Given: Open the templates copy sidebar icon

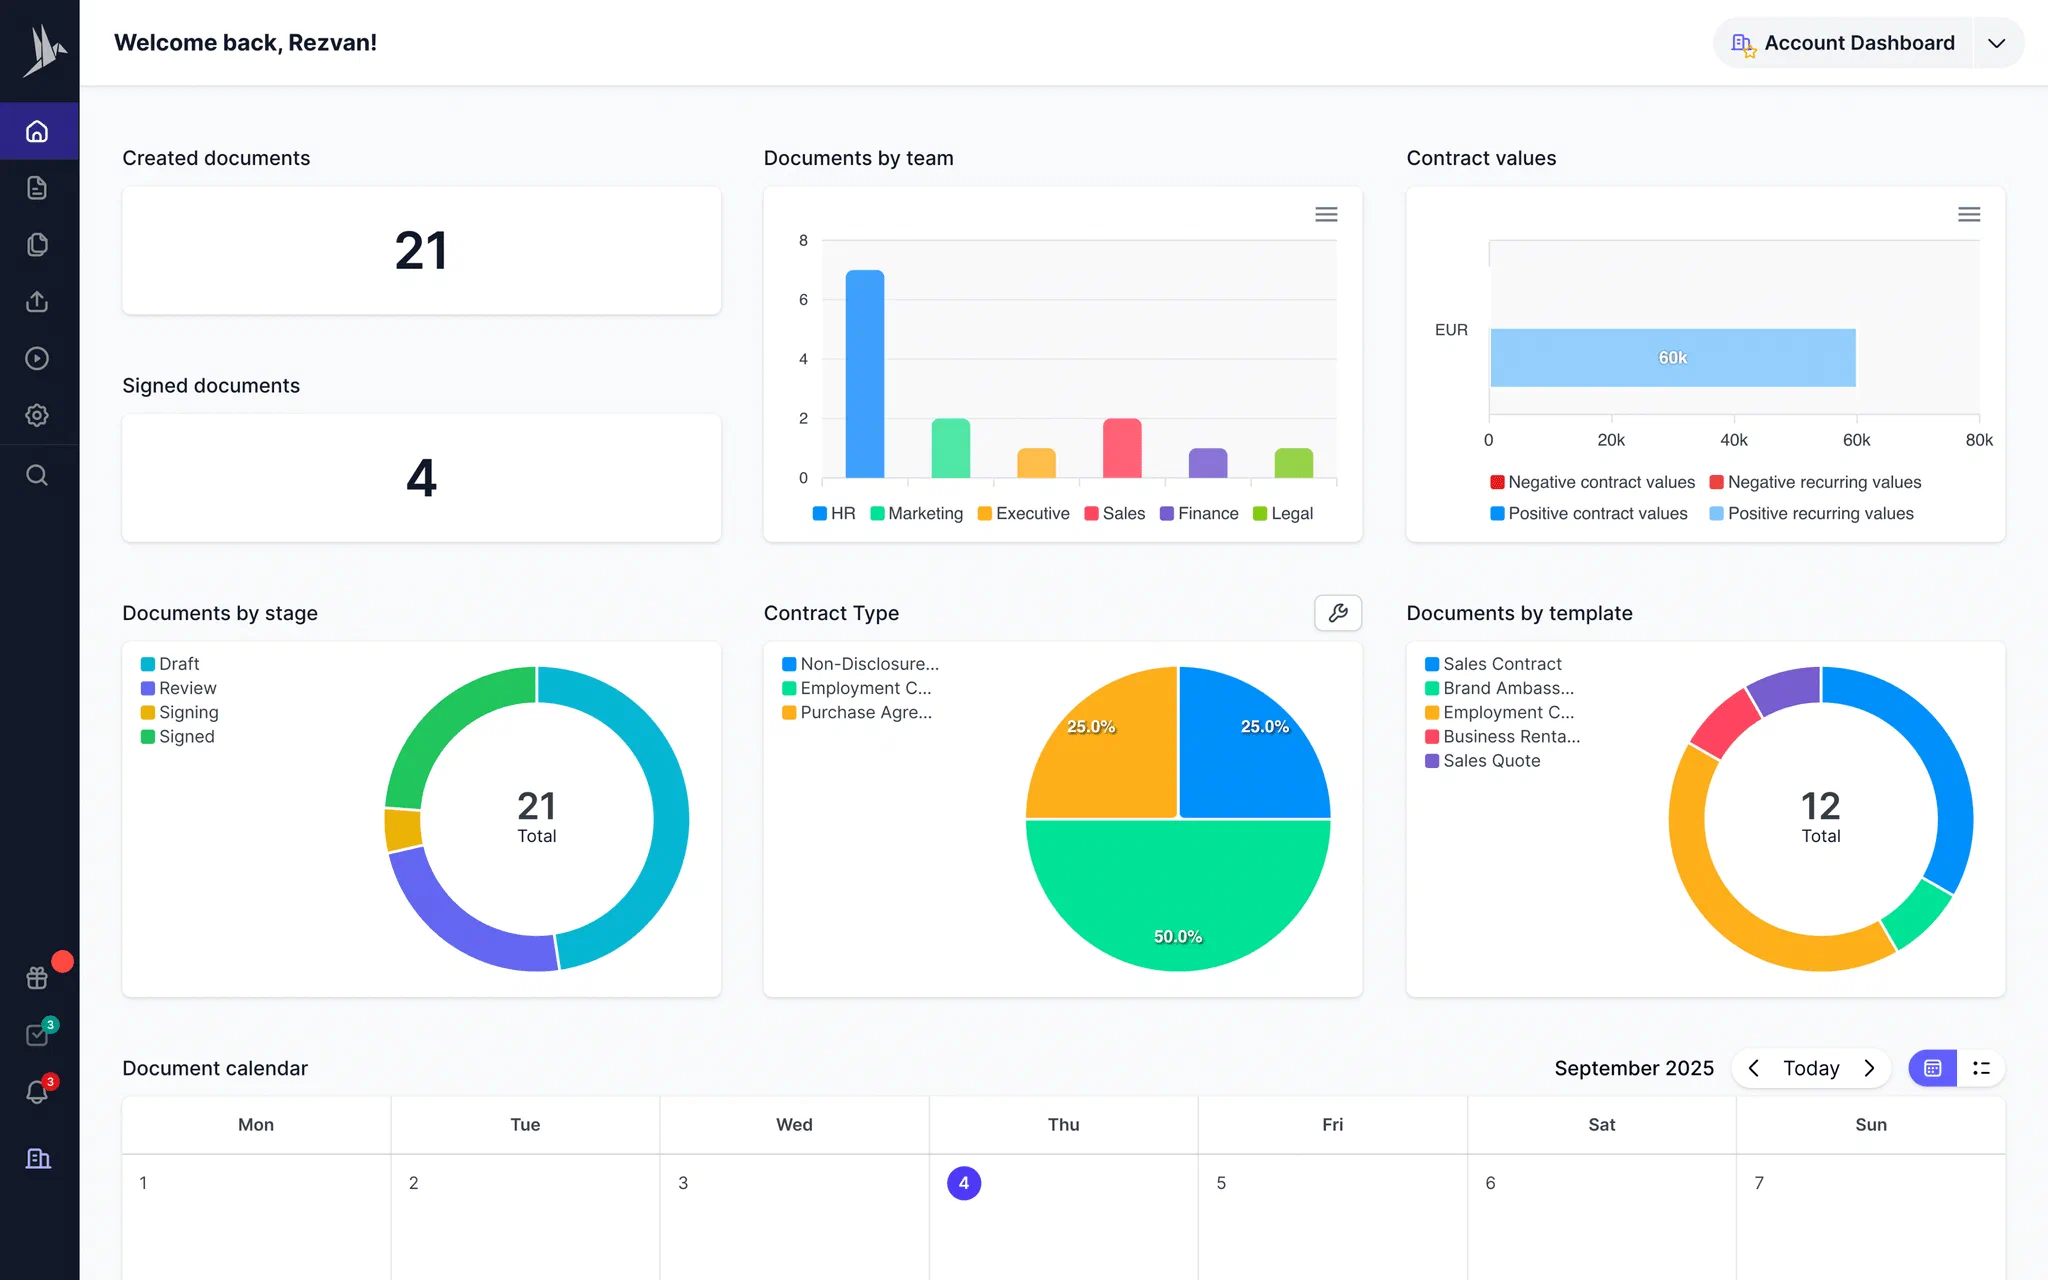Looking at the screenshot, I should coord(37,245).
